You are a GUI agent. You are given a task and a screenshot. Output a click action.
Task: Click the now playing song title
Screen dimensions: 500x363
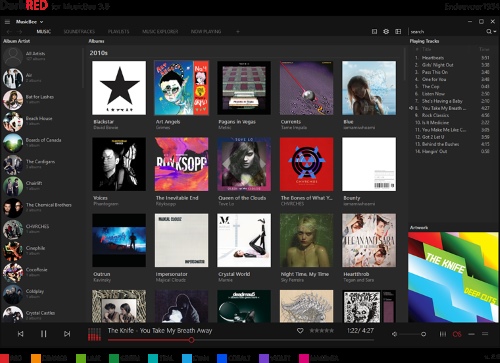pos(160,331)
